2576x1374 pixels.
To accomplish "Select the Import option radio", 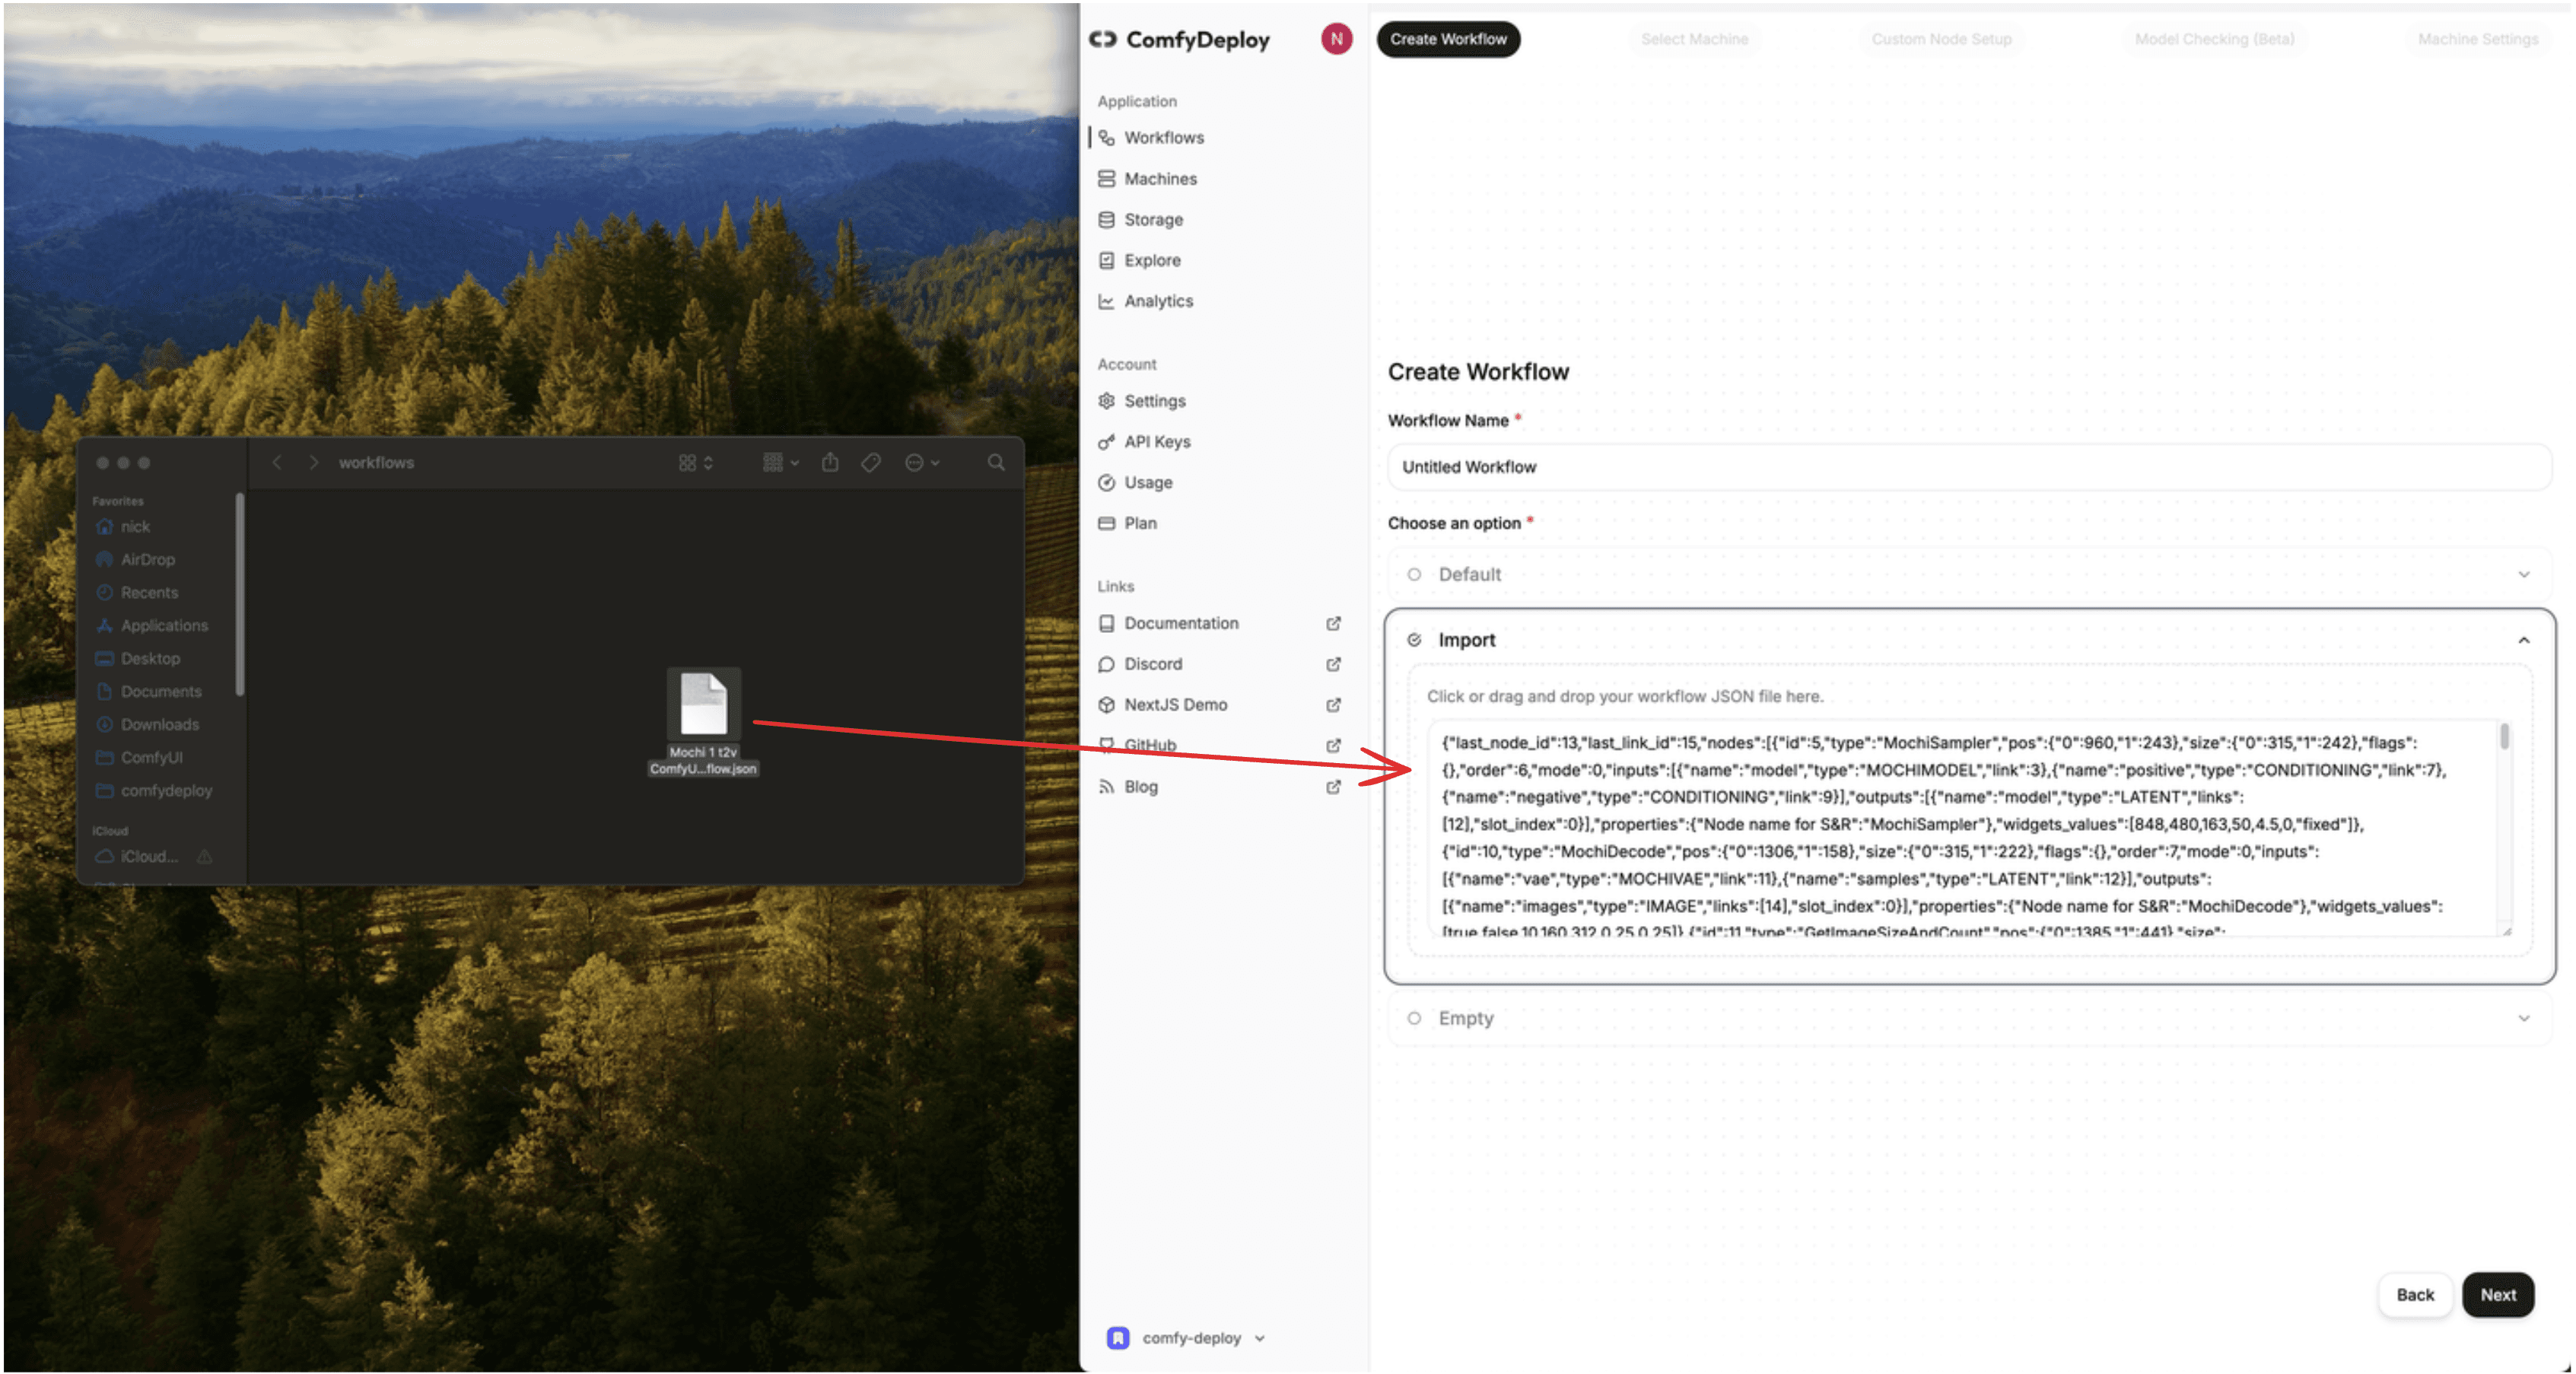I will (x=1416, y=639).
